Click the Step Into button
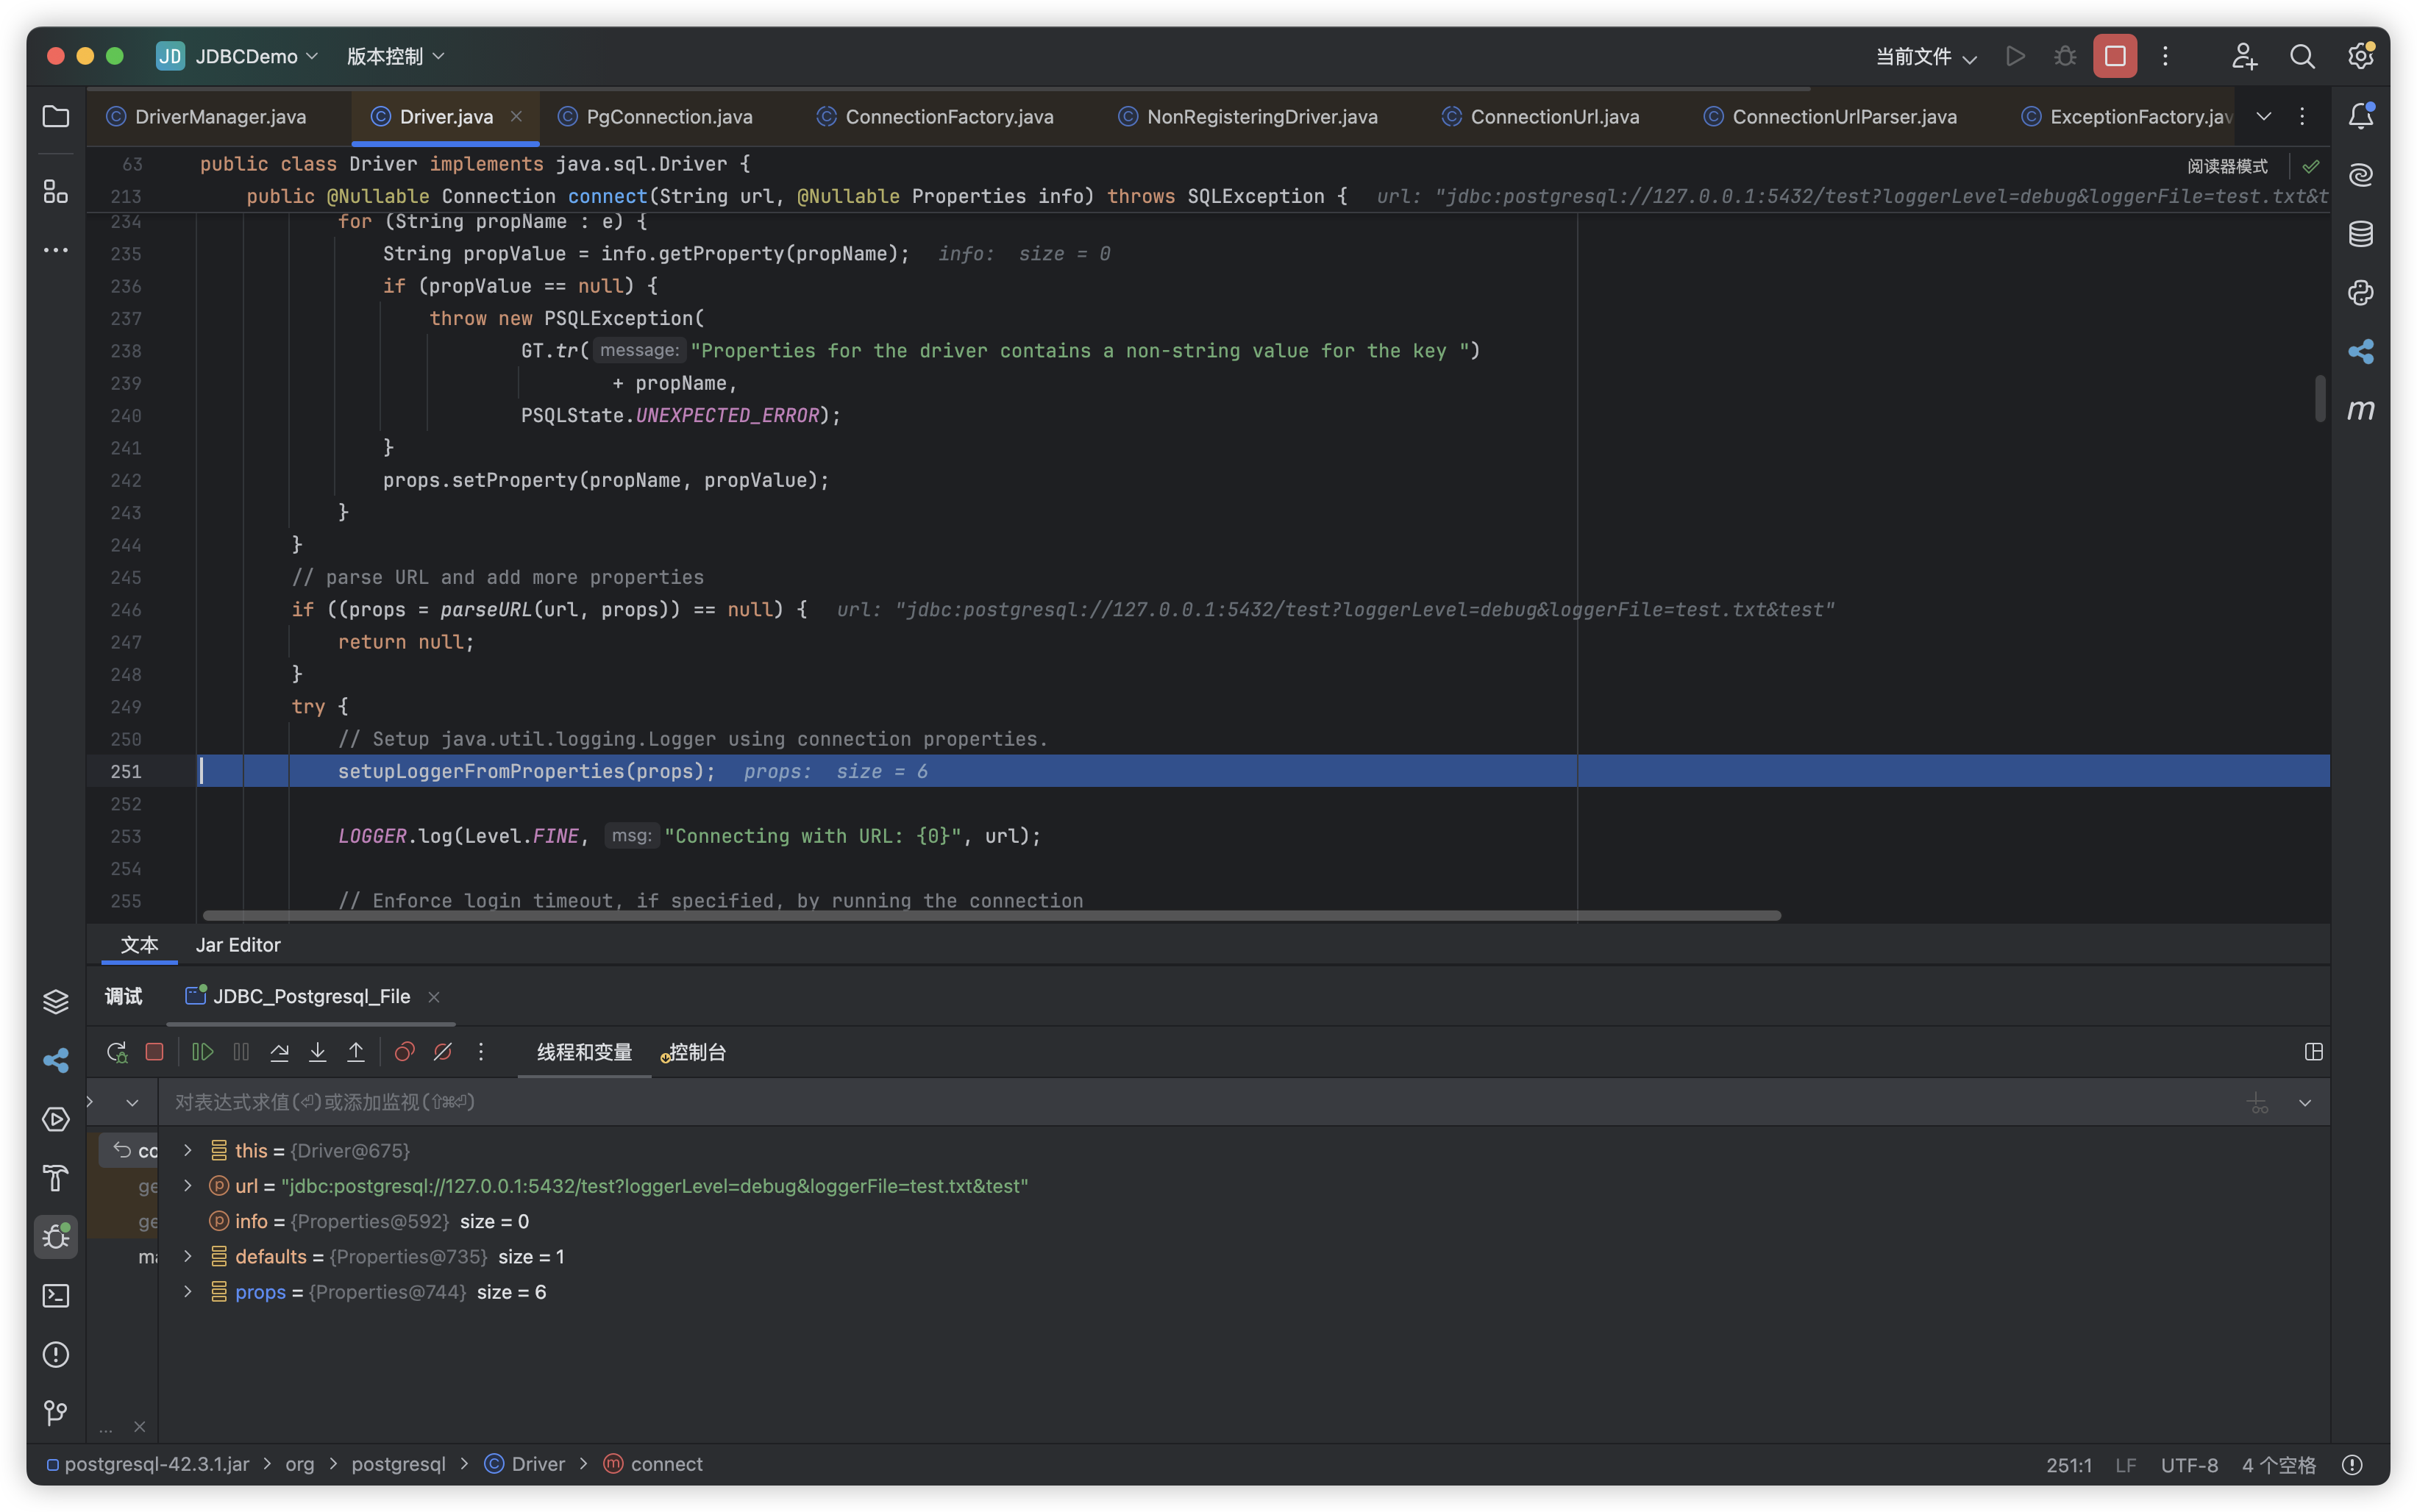 tap(317, 1052)
